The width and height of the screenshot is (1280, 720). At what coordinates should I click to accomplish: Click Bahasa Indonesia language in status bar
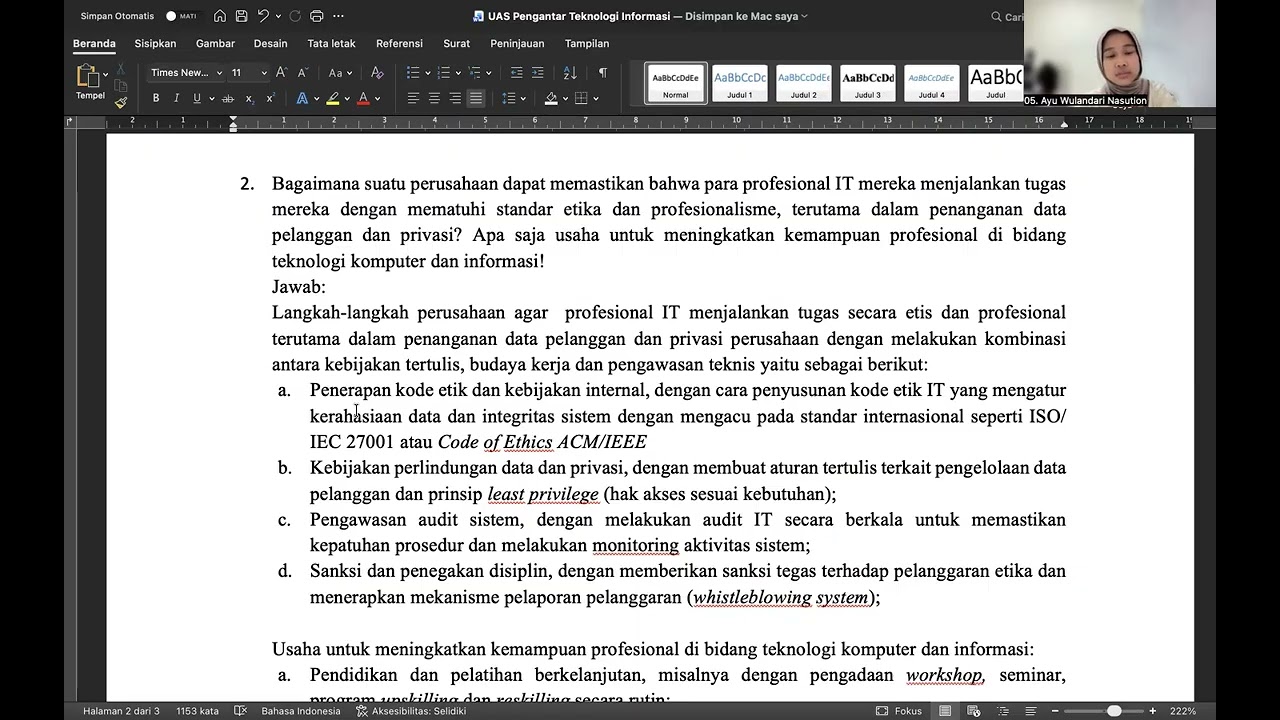(301, 711)
